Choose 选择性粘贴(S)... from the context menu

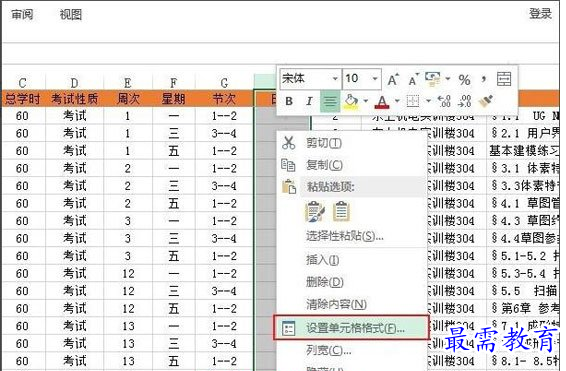click(x=345, y=236)
